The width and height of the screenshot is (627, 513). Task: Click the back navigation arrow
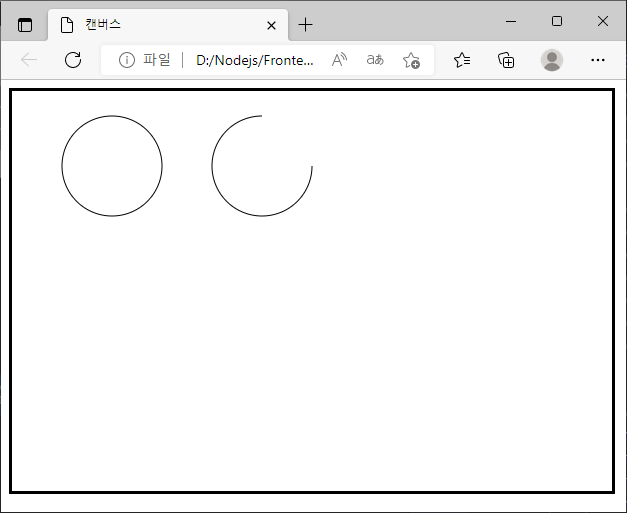click(29, 60)
